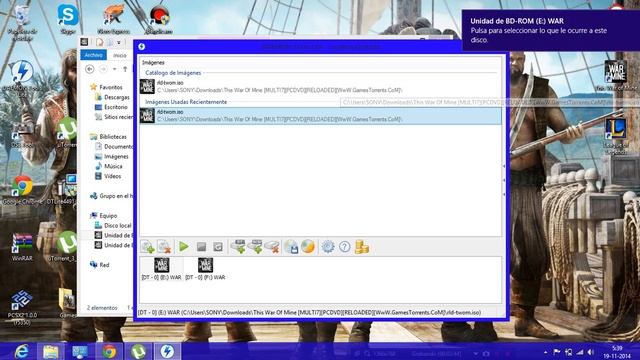This screenshot has width=640, height=360.
Task: Click the DAEMON Tools Lite desktop shortcut
Action: pos(22,77)
